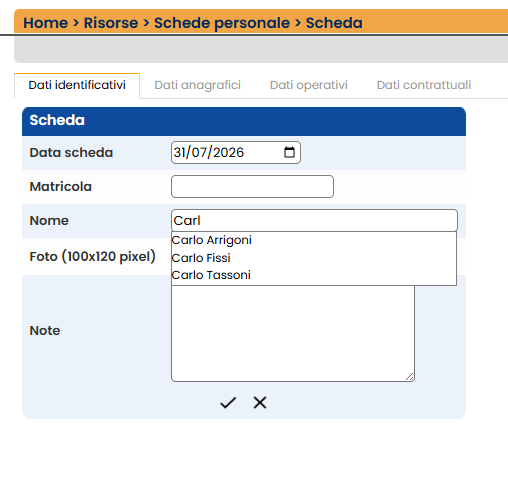The width and height of the screenshot is (508, 495).
Task: Go back to Schede personale breadcrumb
Action: click(x=222, y=23)
